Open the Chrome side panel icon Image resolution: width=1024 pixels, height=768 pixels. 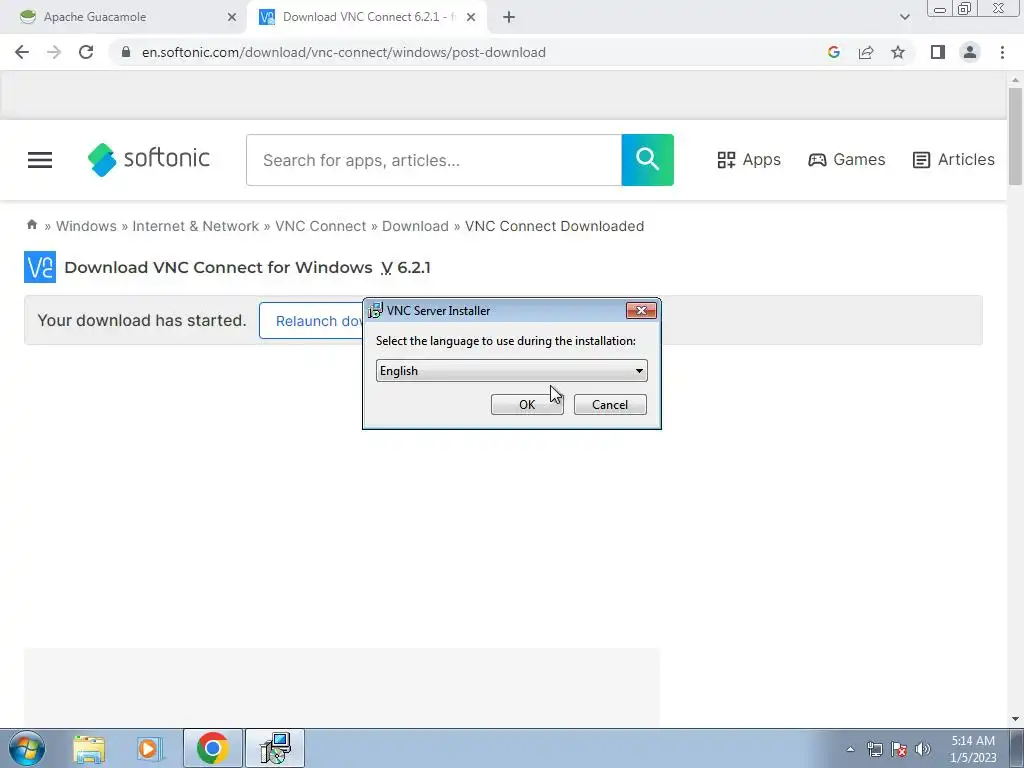click(938, 52)
